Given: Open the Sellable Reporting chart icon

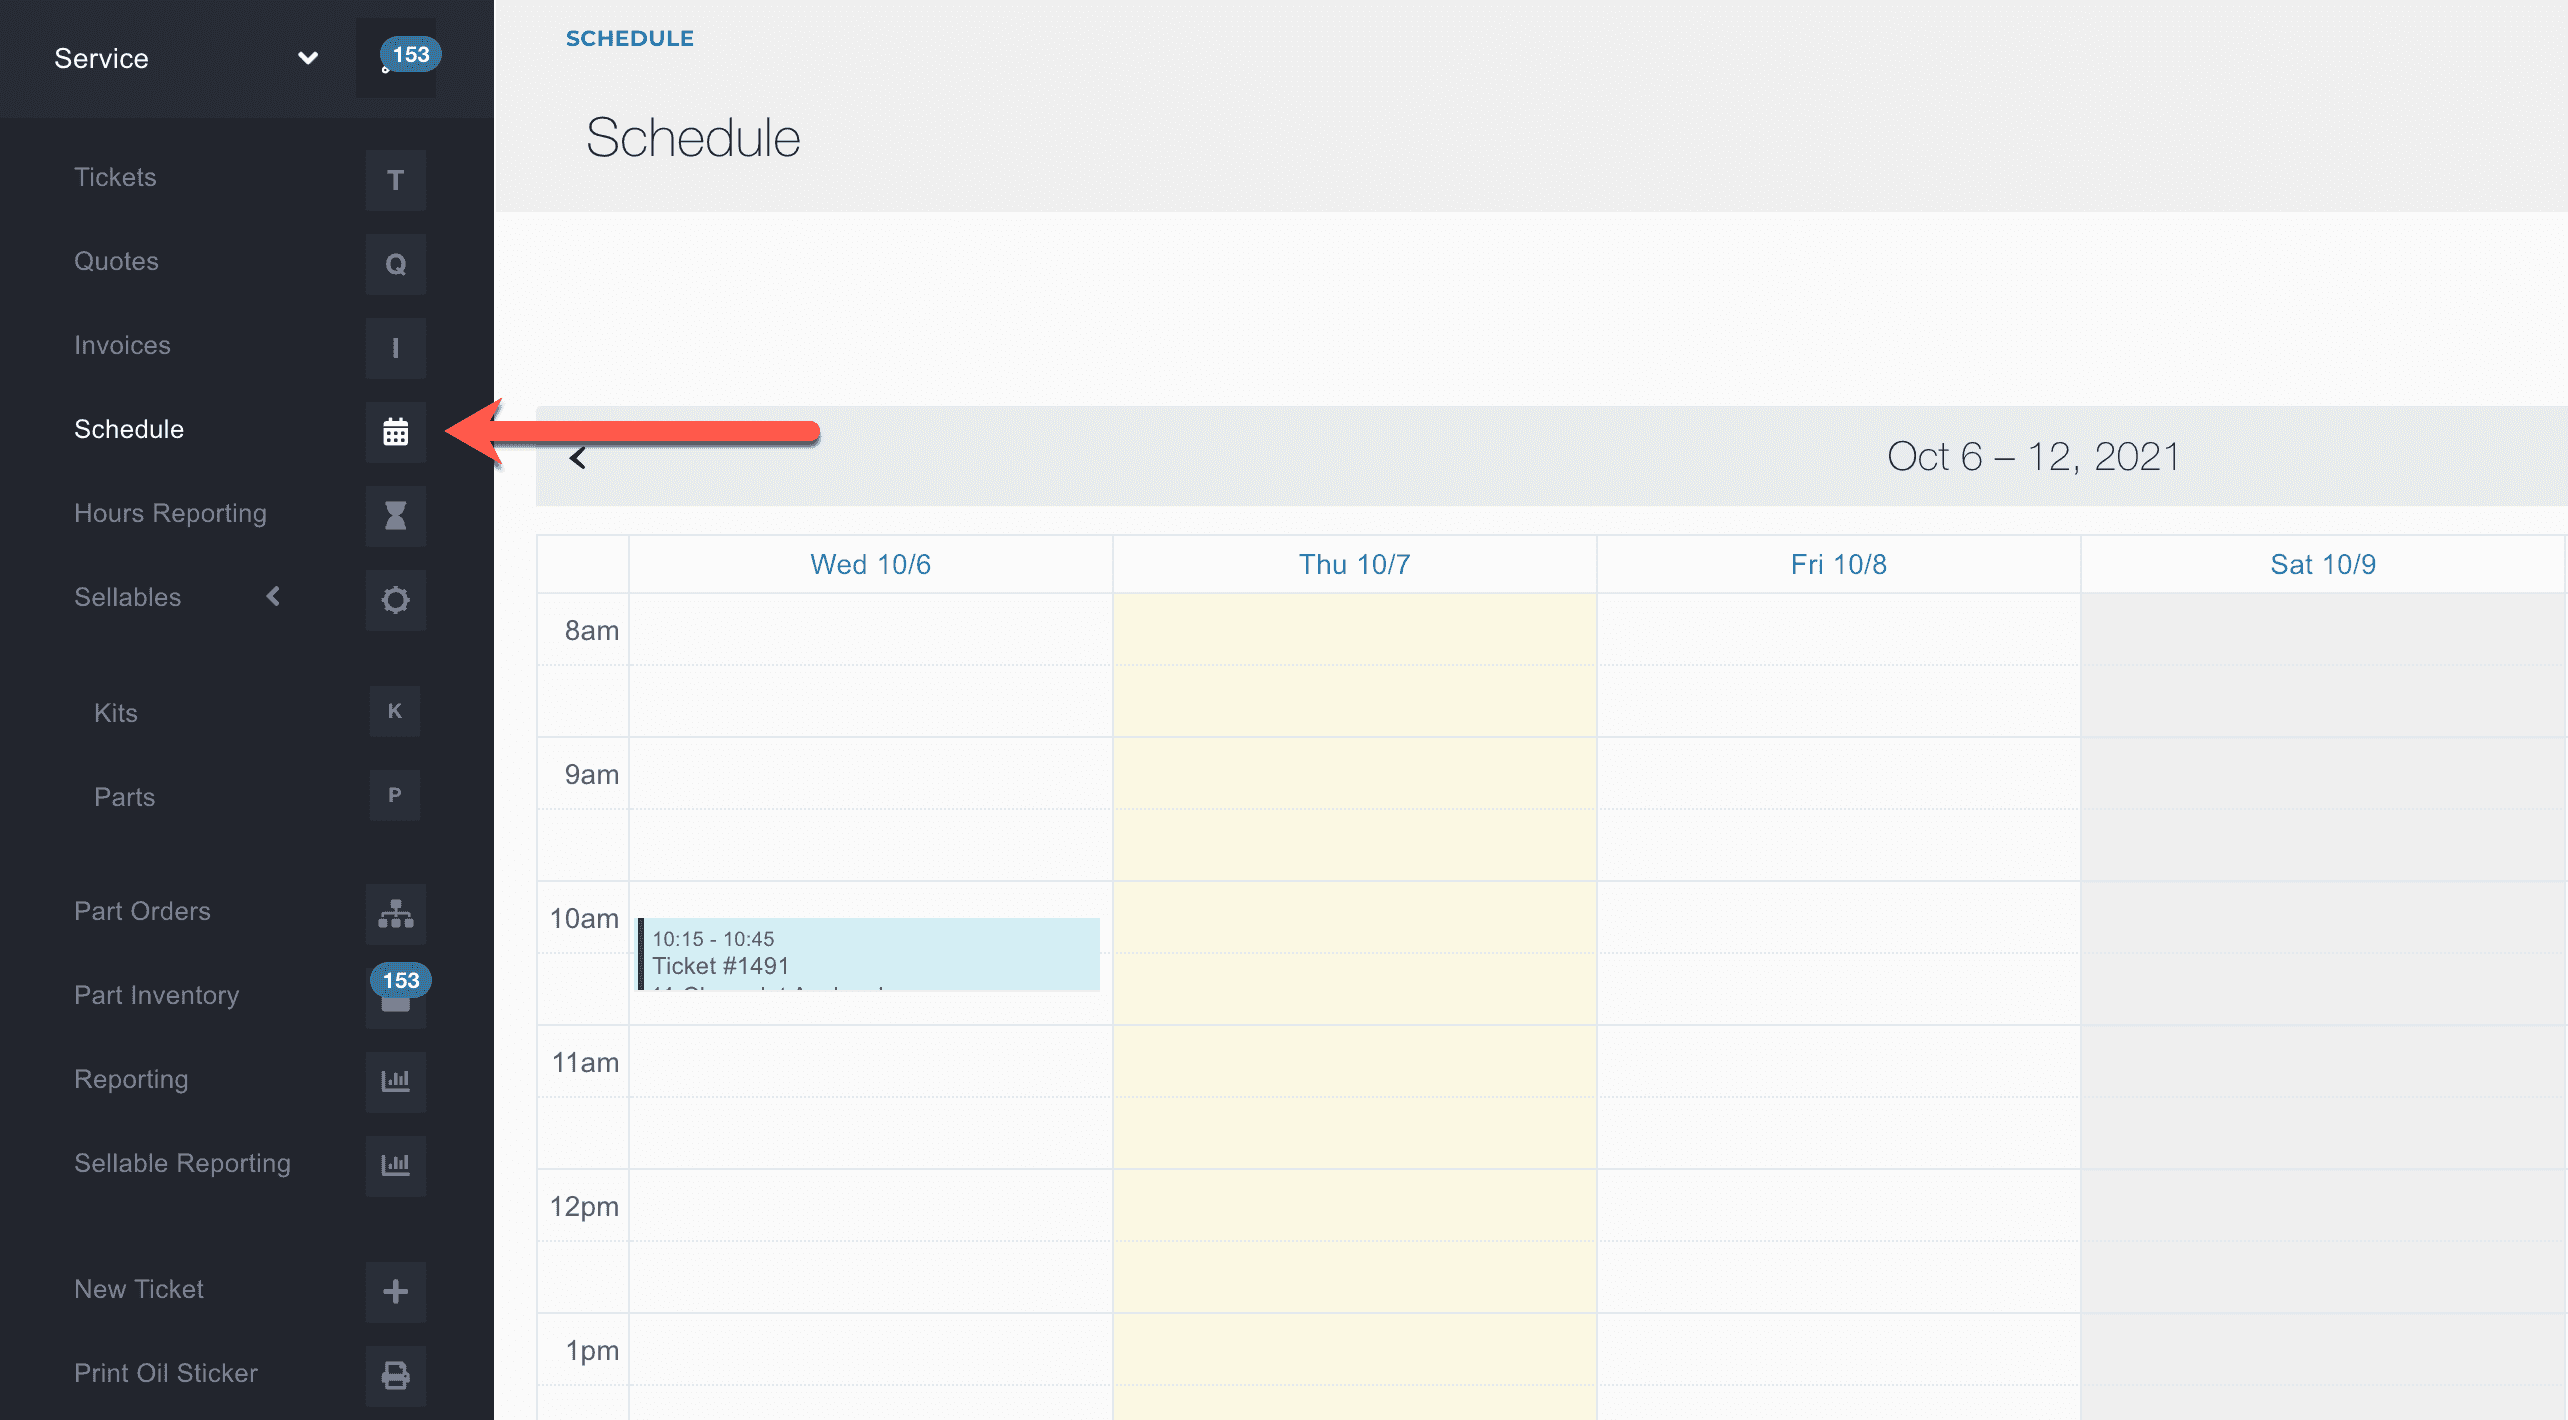Looking at the screenshot, I should coord(395,1165).
